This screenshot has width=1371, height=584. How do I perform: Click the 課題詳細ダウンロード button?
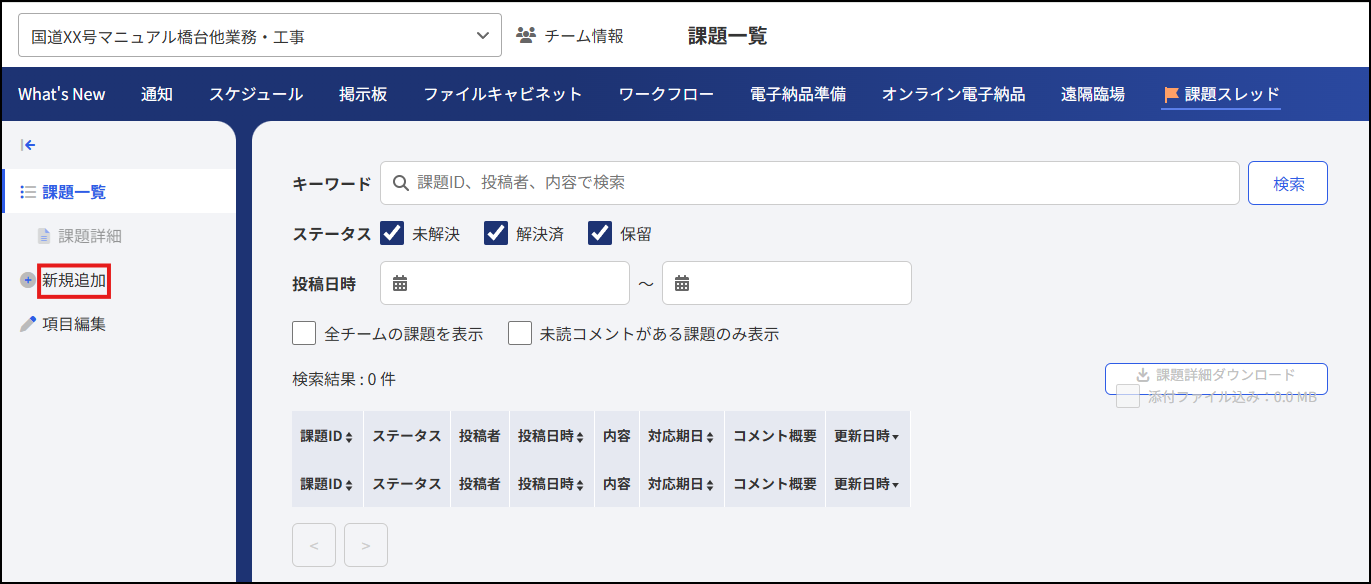[x=1216, y=379]
